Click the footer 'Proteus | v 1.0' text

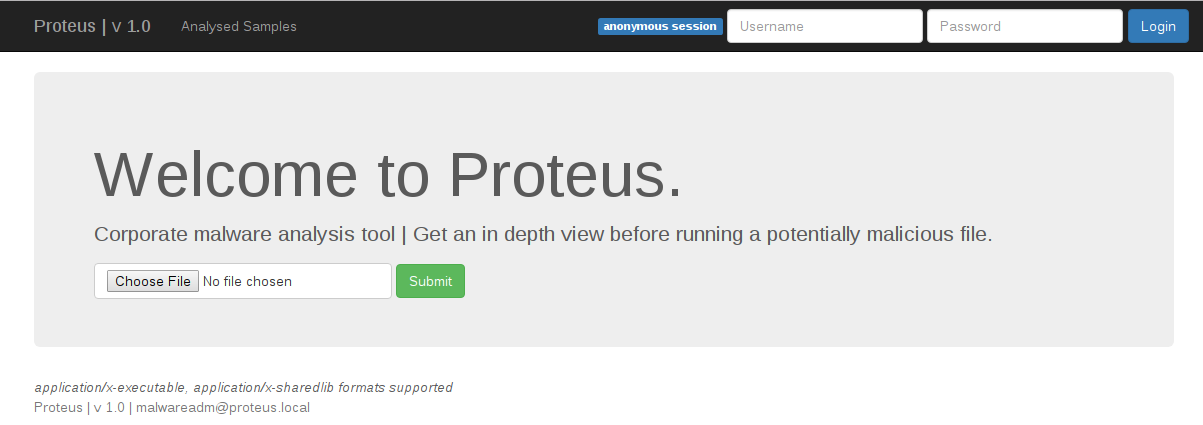click(x=79, y=407)
